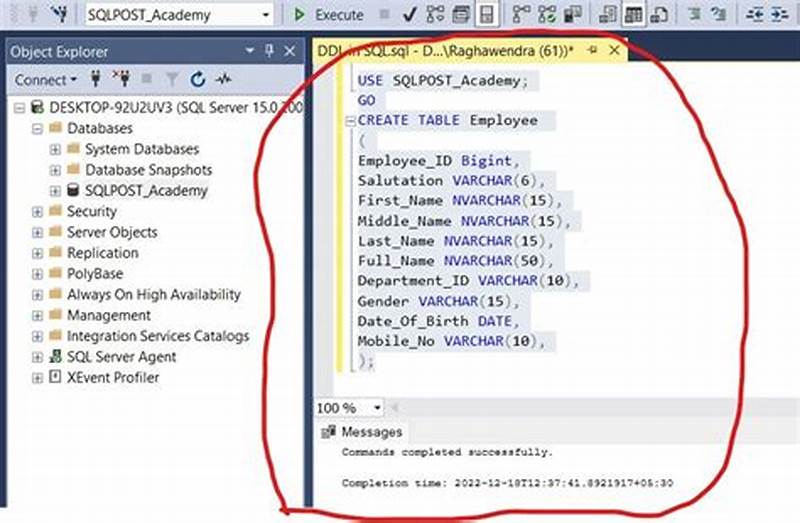Open Activity Monitor from Object Explorer
This screenshot has width=800, height=523.
click(223, 79)
